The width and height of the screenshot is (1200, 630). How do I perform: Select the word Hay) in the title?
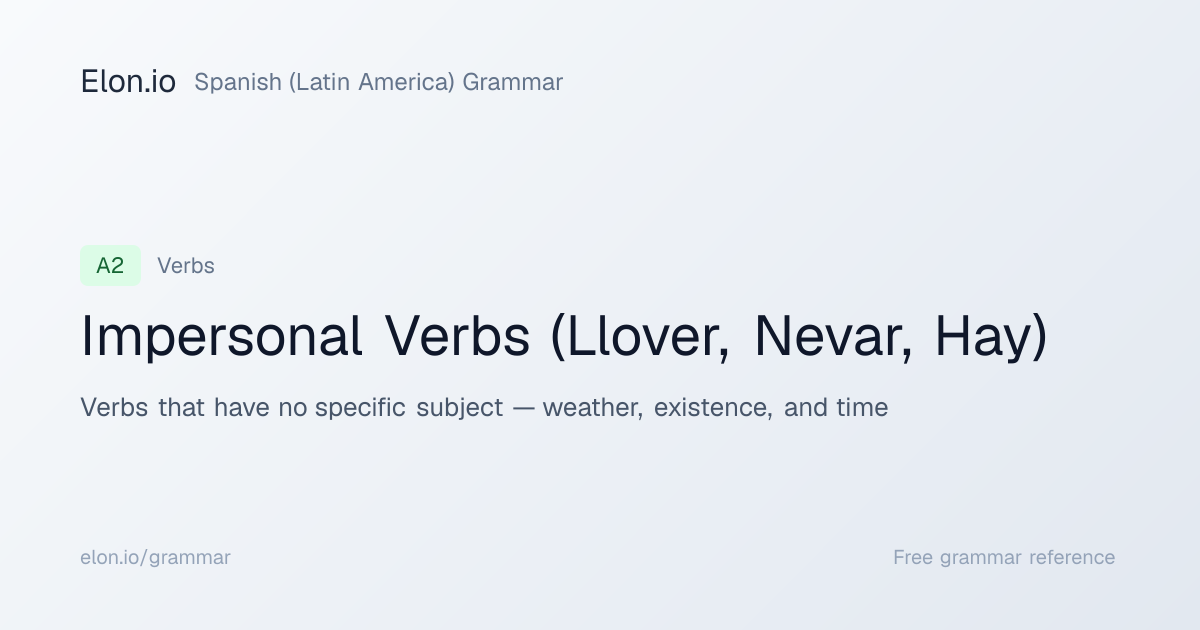pos(991,337)
